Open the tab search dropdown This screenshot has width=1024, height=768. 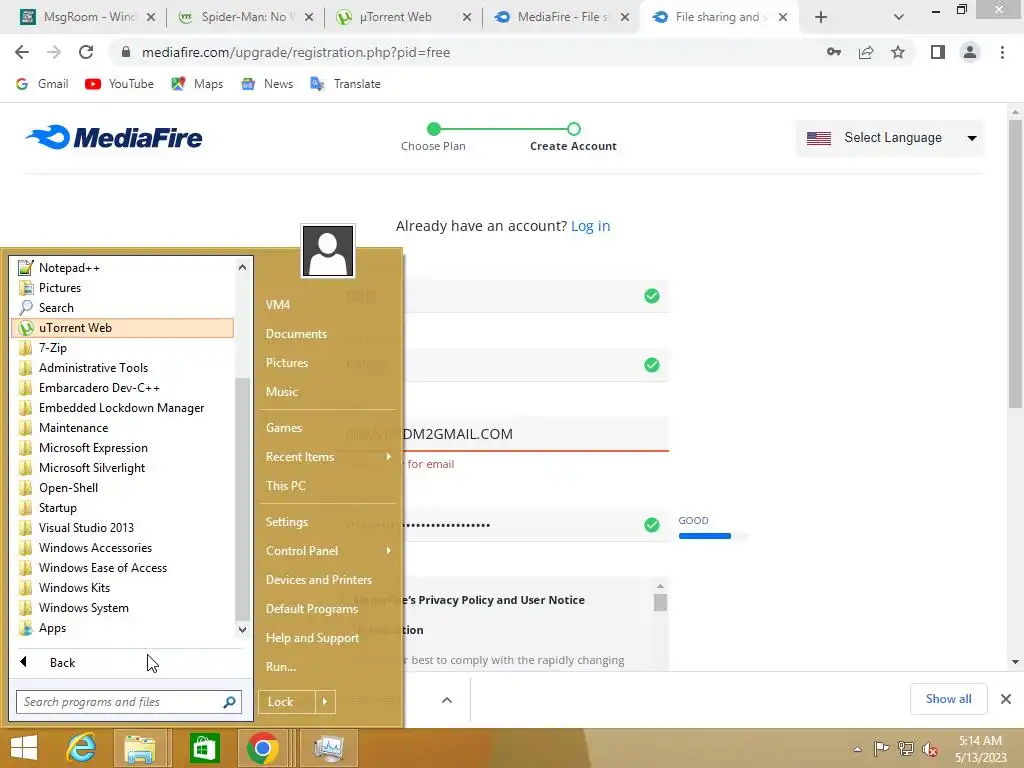pyautogui.click(x=899, y=18)
